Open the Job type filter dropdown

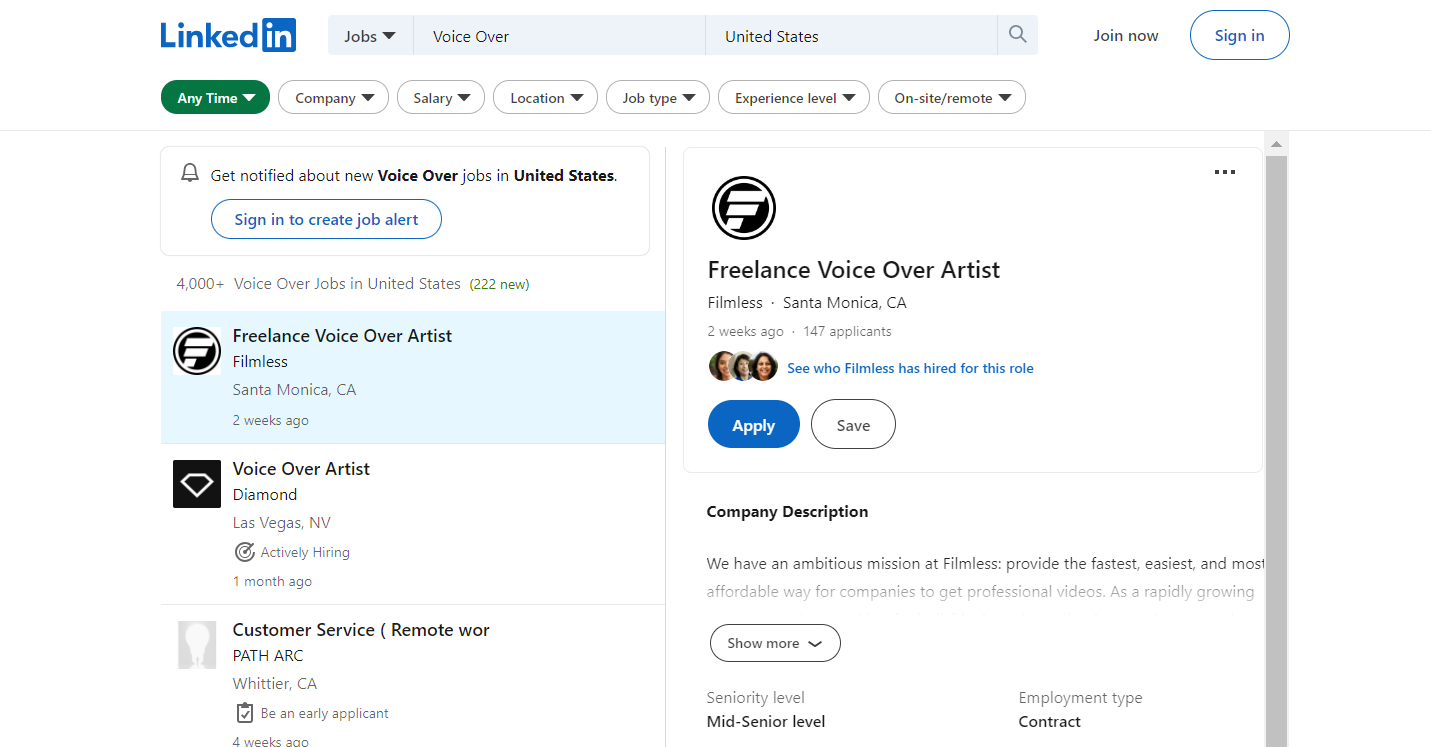tap(658, 97)
